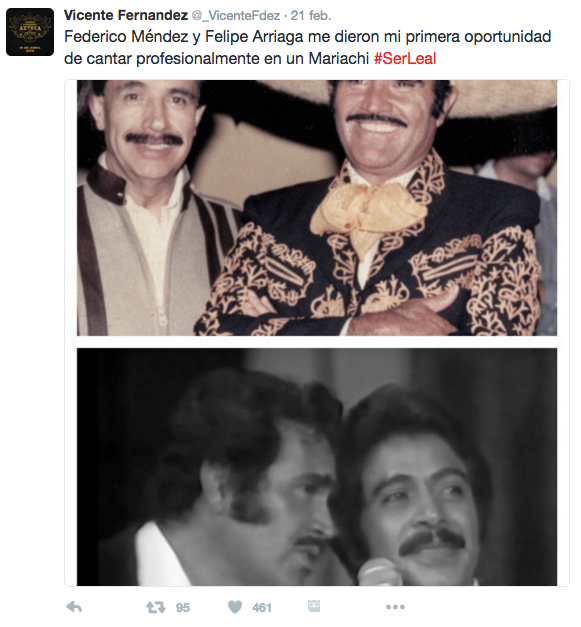
Task: Open the Vicente Fernandez profile name
Action: pos(126,15)
